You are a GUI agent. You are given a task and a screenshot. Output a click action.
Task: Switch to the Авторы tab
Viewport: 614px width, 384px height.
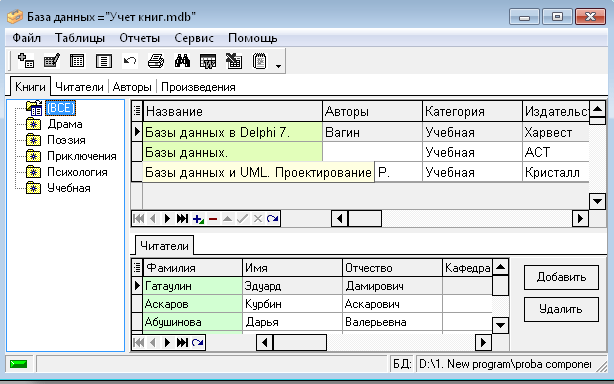pyautogui.click(x=132, y=87)
